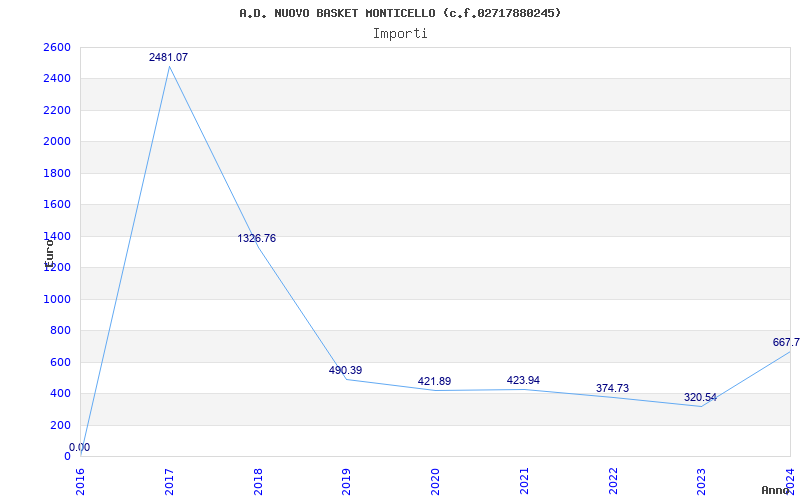Click the 2600 y-axis value
Screen dimensions: 800x500
[58, 47]
